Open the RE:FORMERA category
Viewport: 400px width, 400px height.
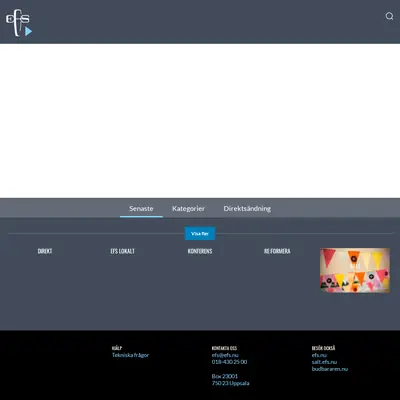(277, 251)
